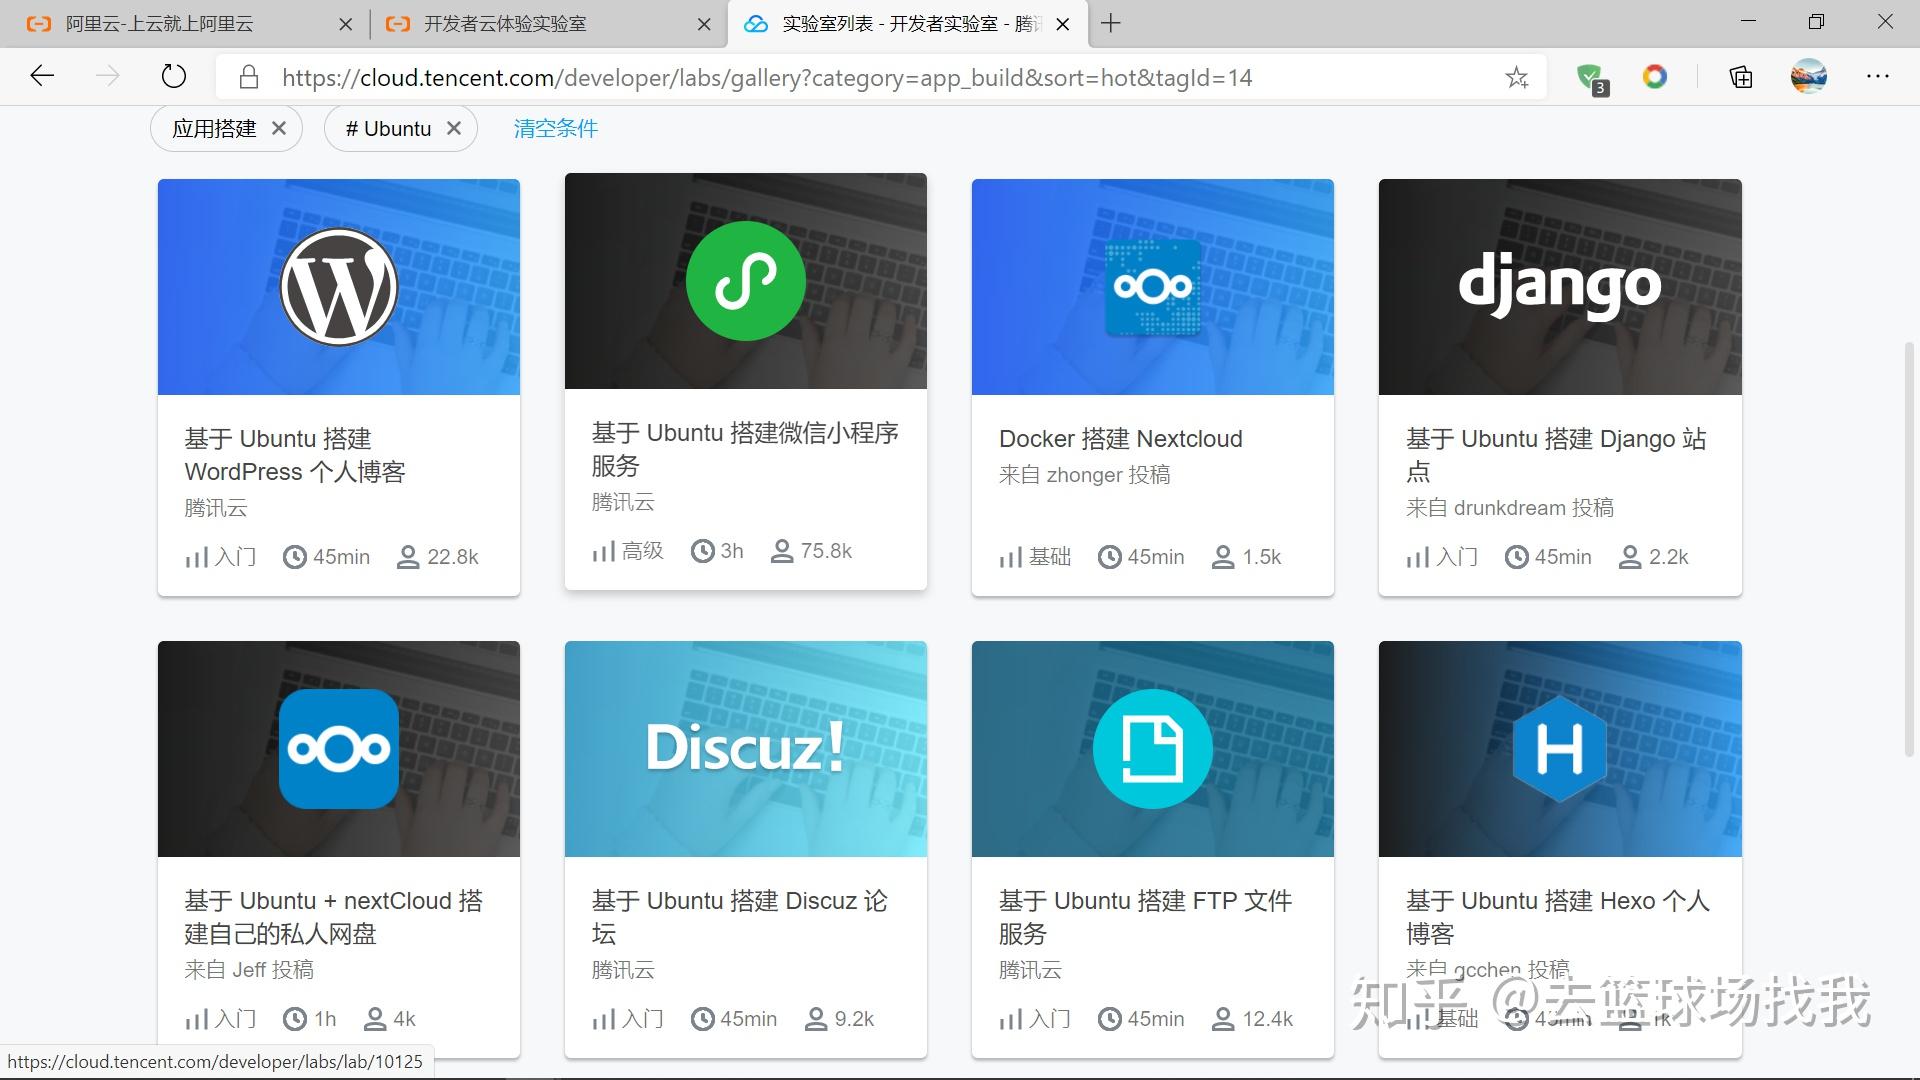This screenshot has height=1080, width=1920.
Task: Open the Discuz! logo card image
Action: [746, 749]
